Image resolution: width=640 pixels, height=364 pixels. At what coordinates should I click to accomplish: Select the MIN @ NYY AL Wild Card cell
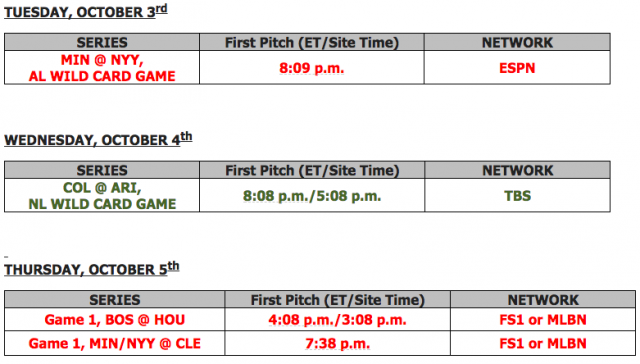point(102,68)
